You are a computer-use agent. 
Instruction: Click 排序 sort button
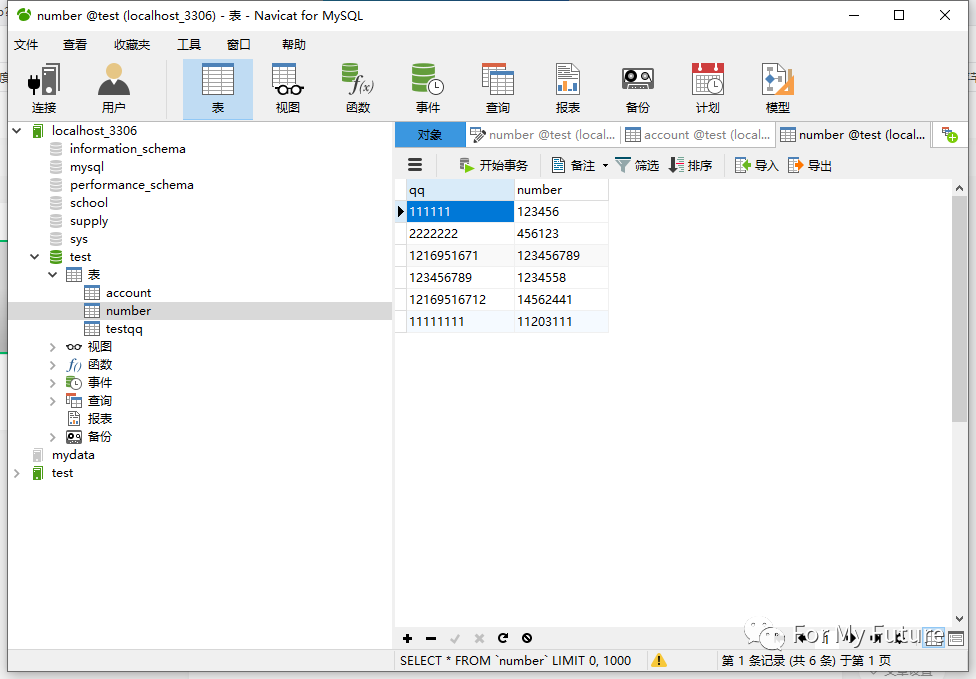point(690,166)
